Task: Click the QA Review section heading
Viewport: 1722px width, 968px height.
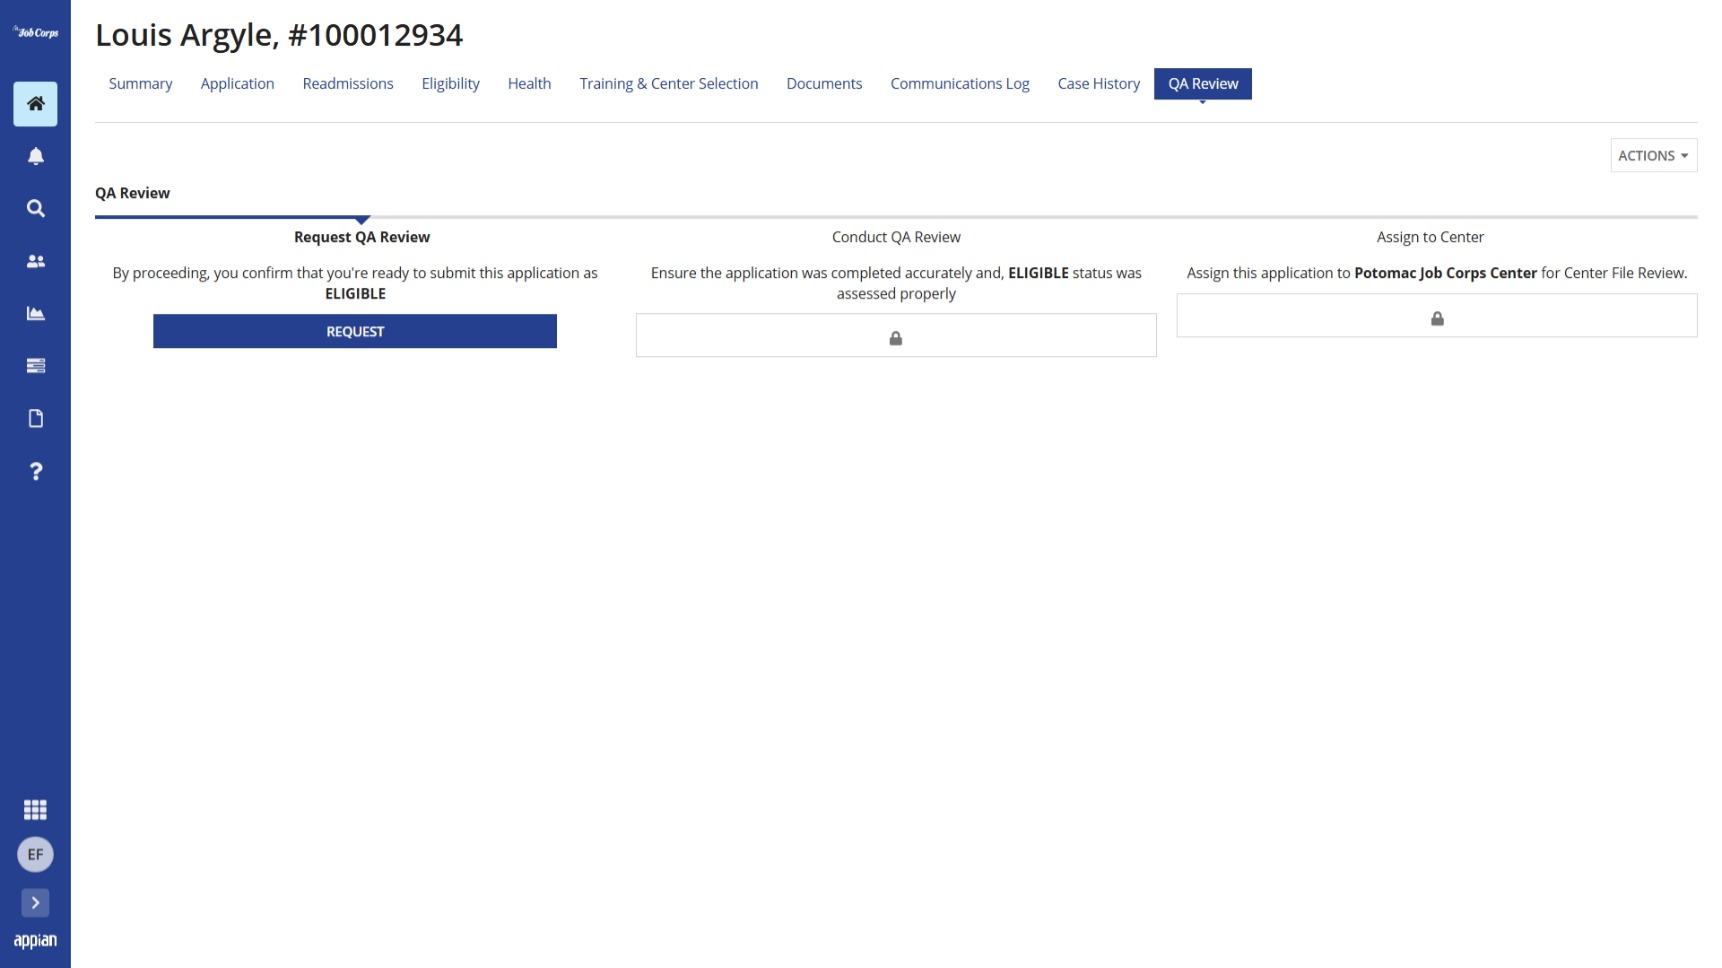Action: tap(132, 193)
